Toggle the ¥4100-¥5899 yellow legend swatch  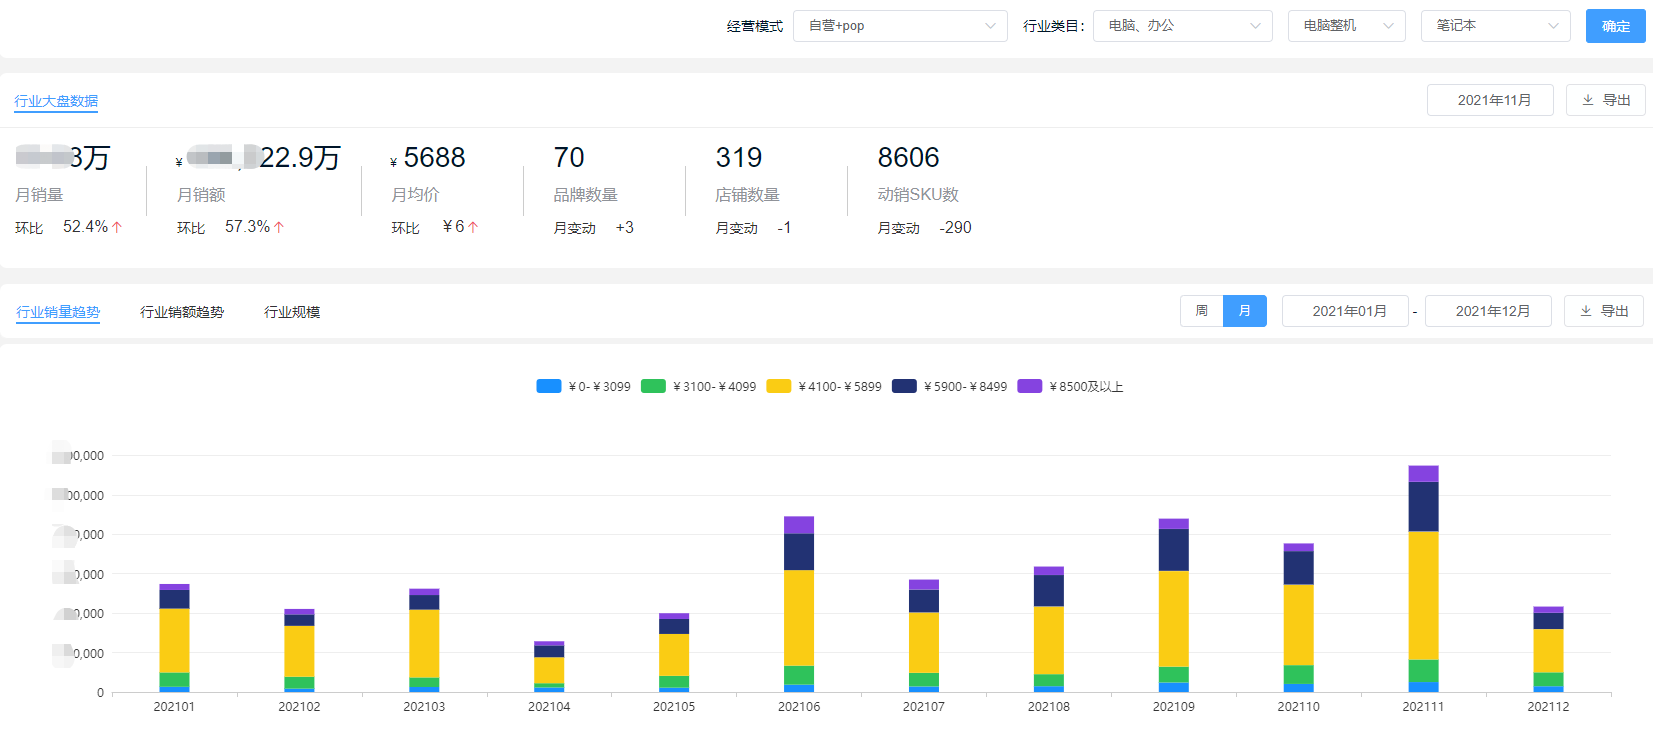tap(778, 386)
